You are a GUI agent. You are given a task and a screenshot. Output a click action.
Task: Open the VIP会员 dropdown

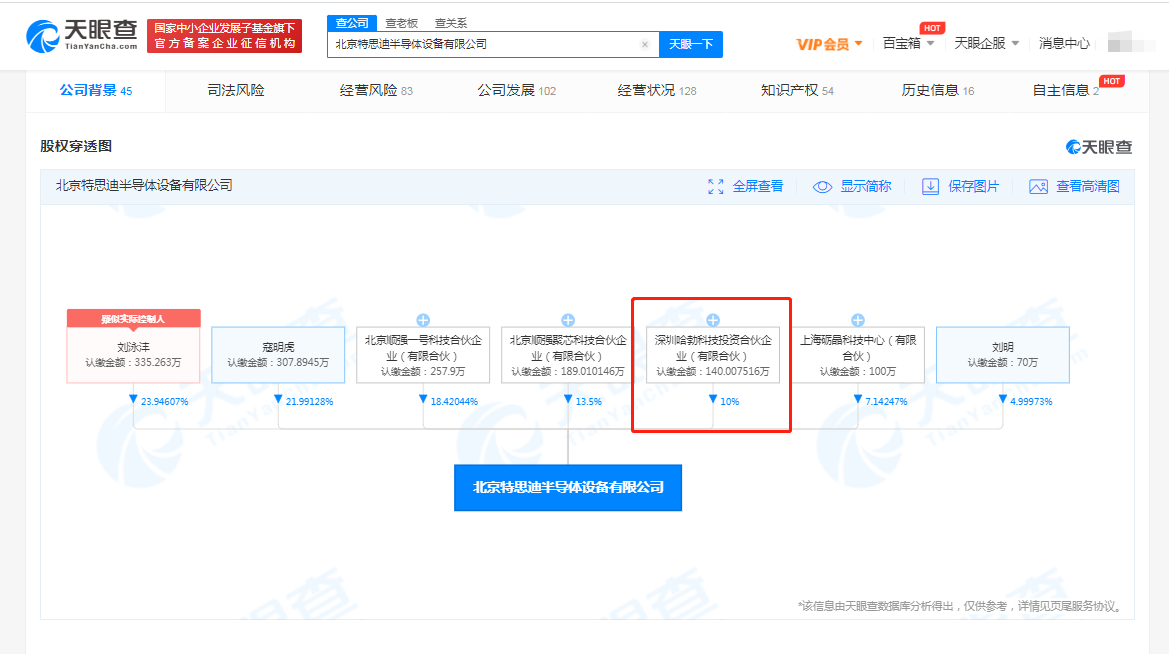point(829,44)
